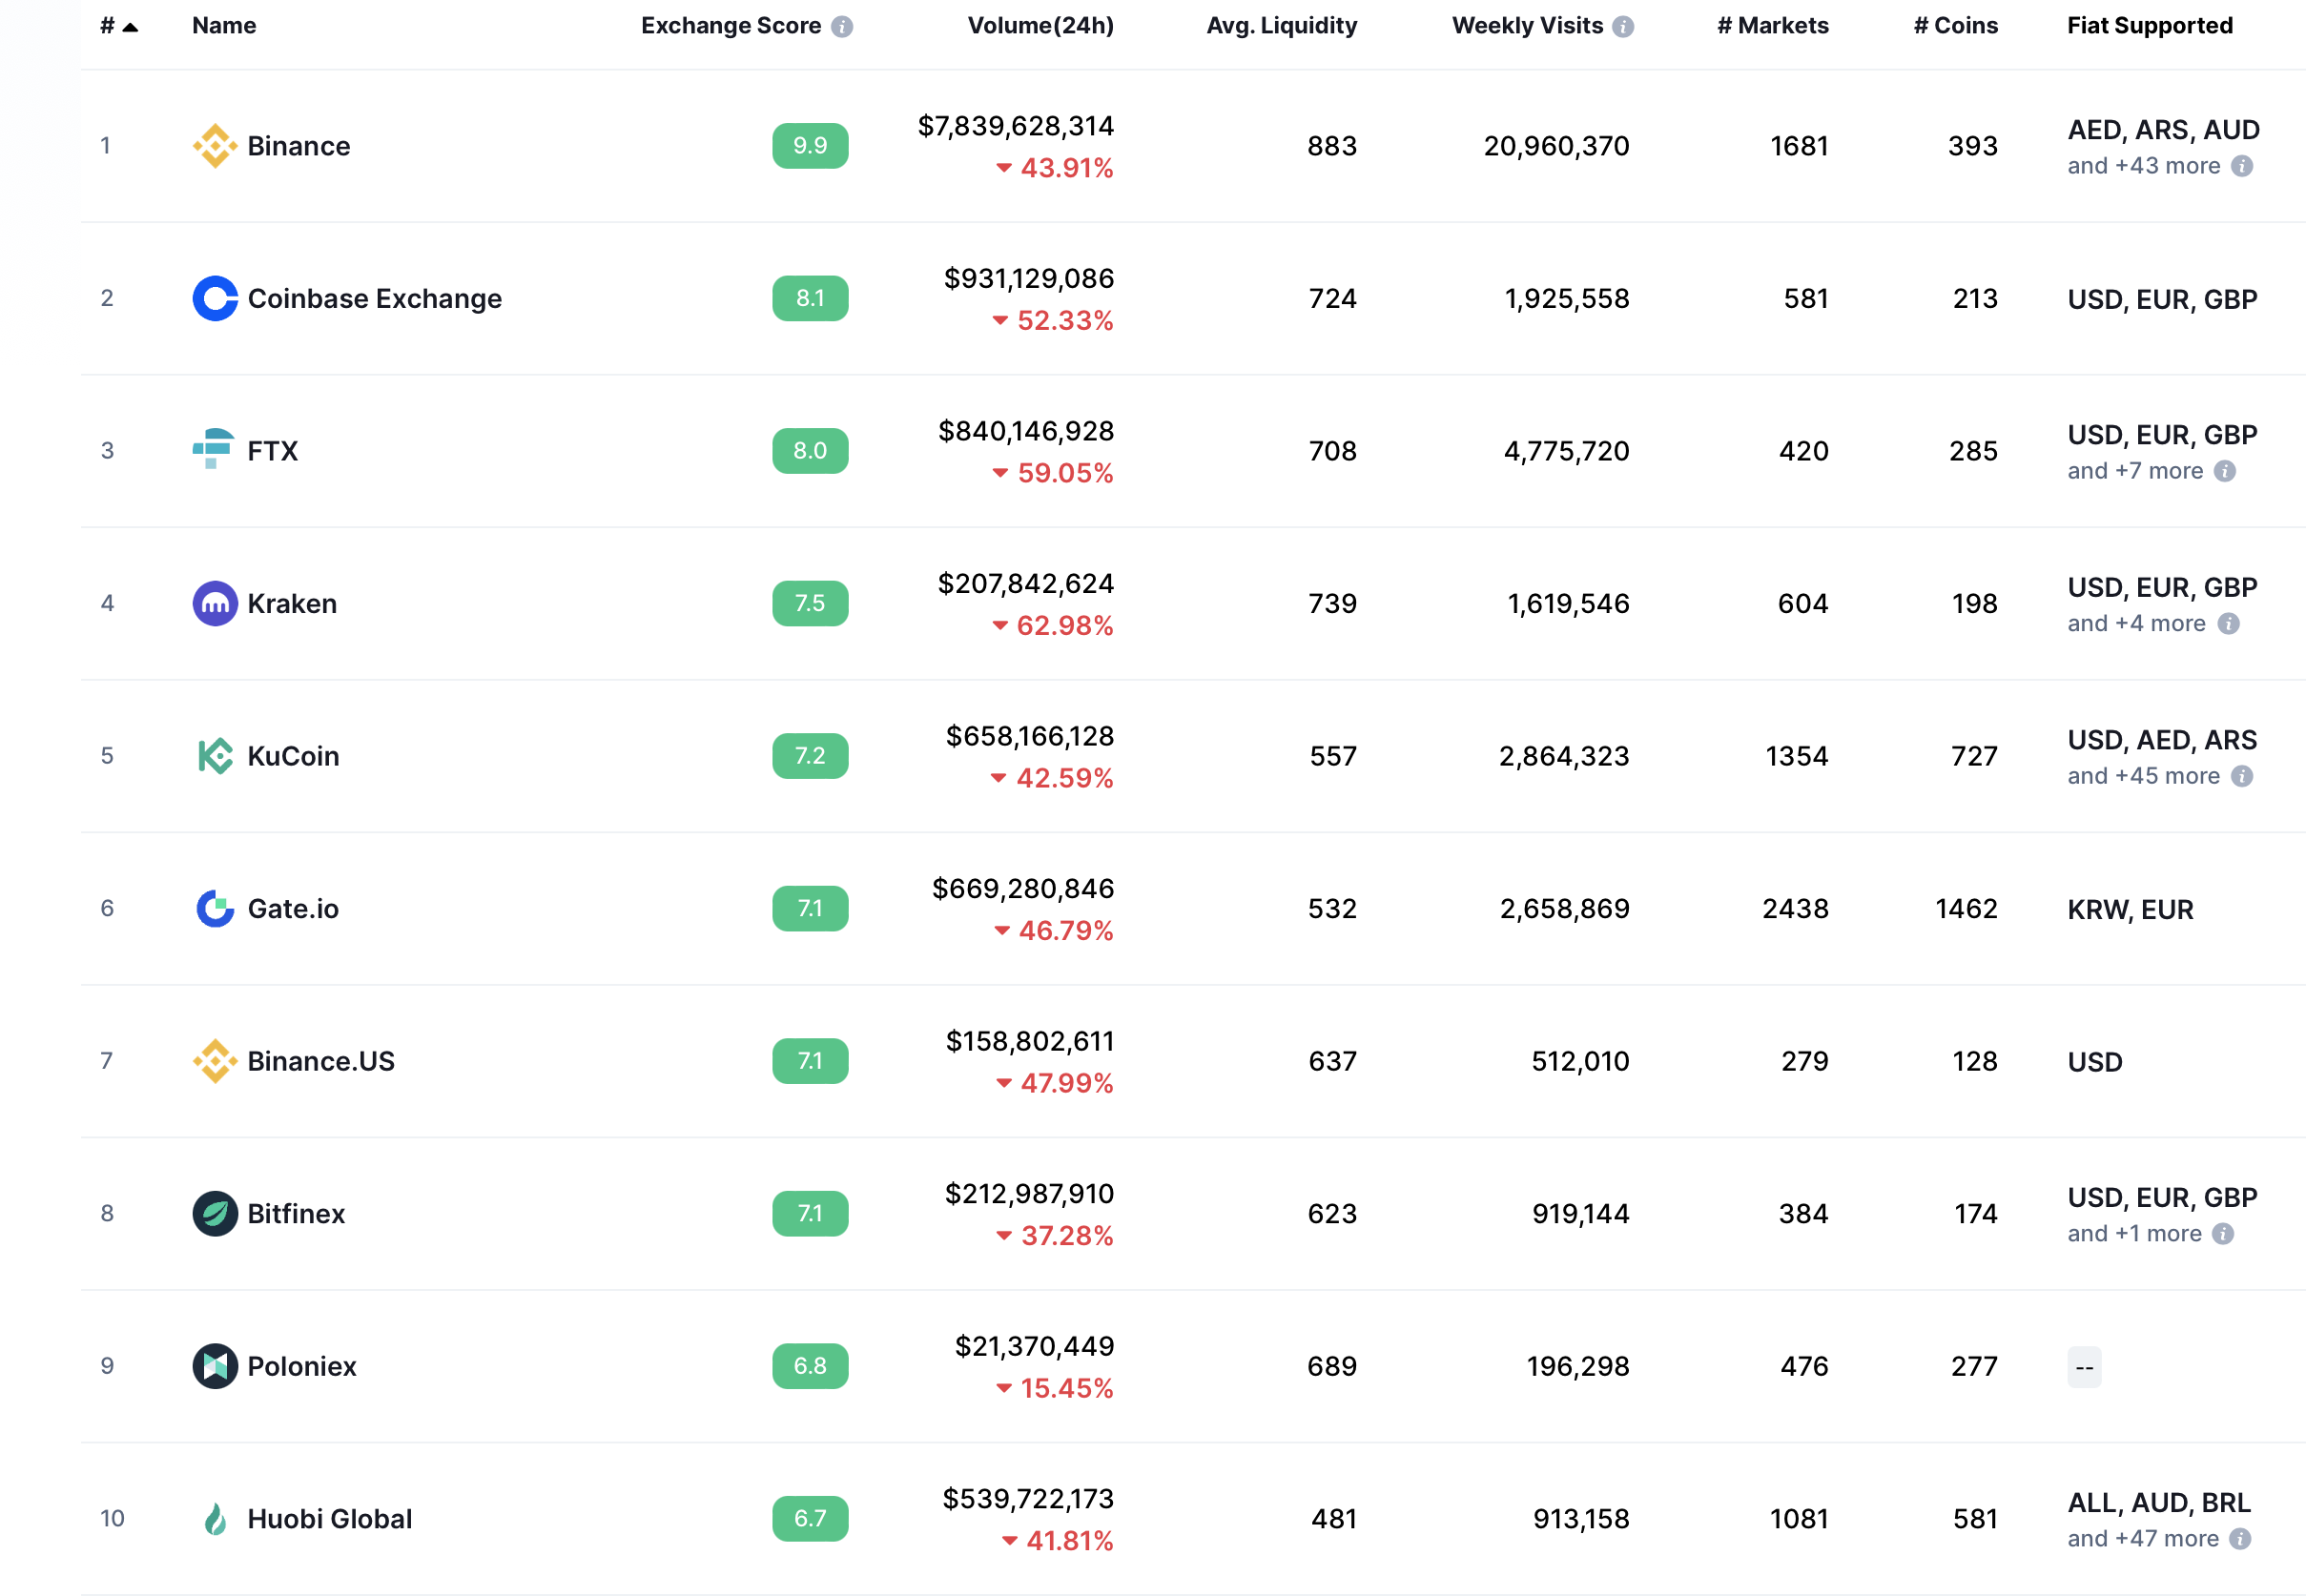The width and height of the screenshot is (2306, 1596).
Task: Sort table by Volume(24h) header
Action: tap(1040, 26)
